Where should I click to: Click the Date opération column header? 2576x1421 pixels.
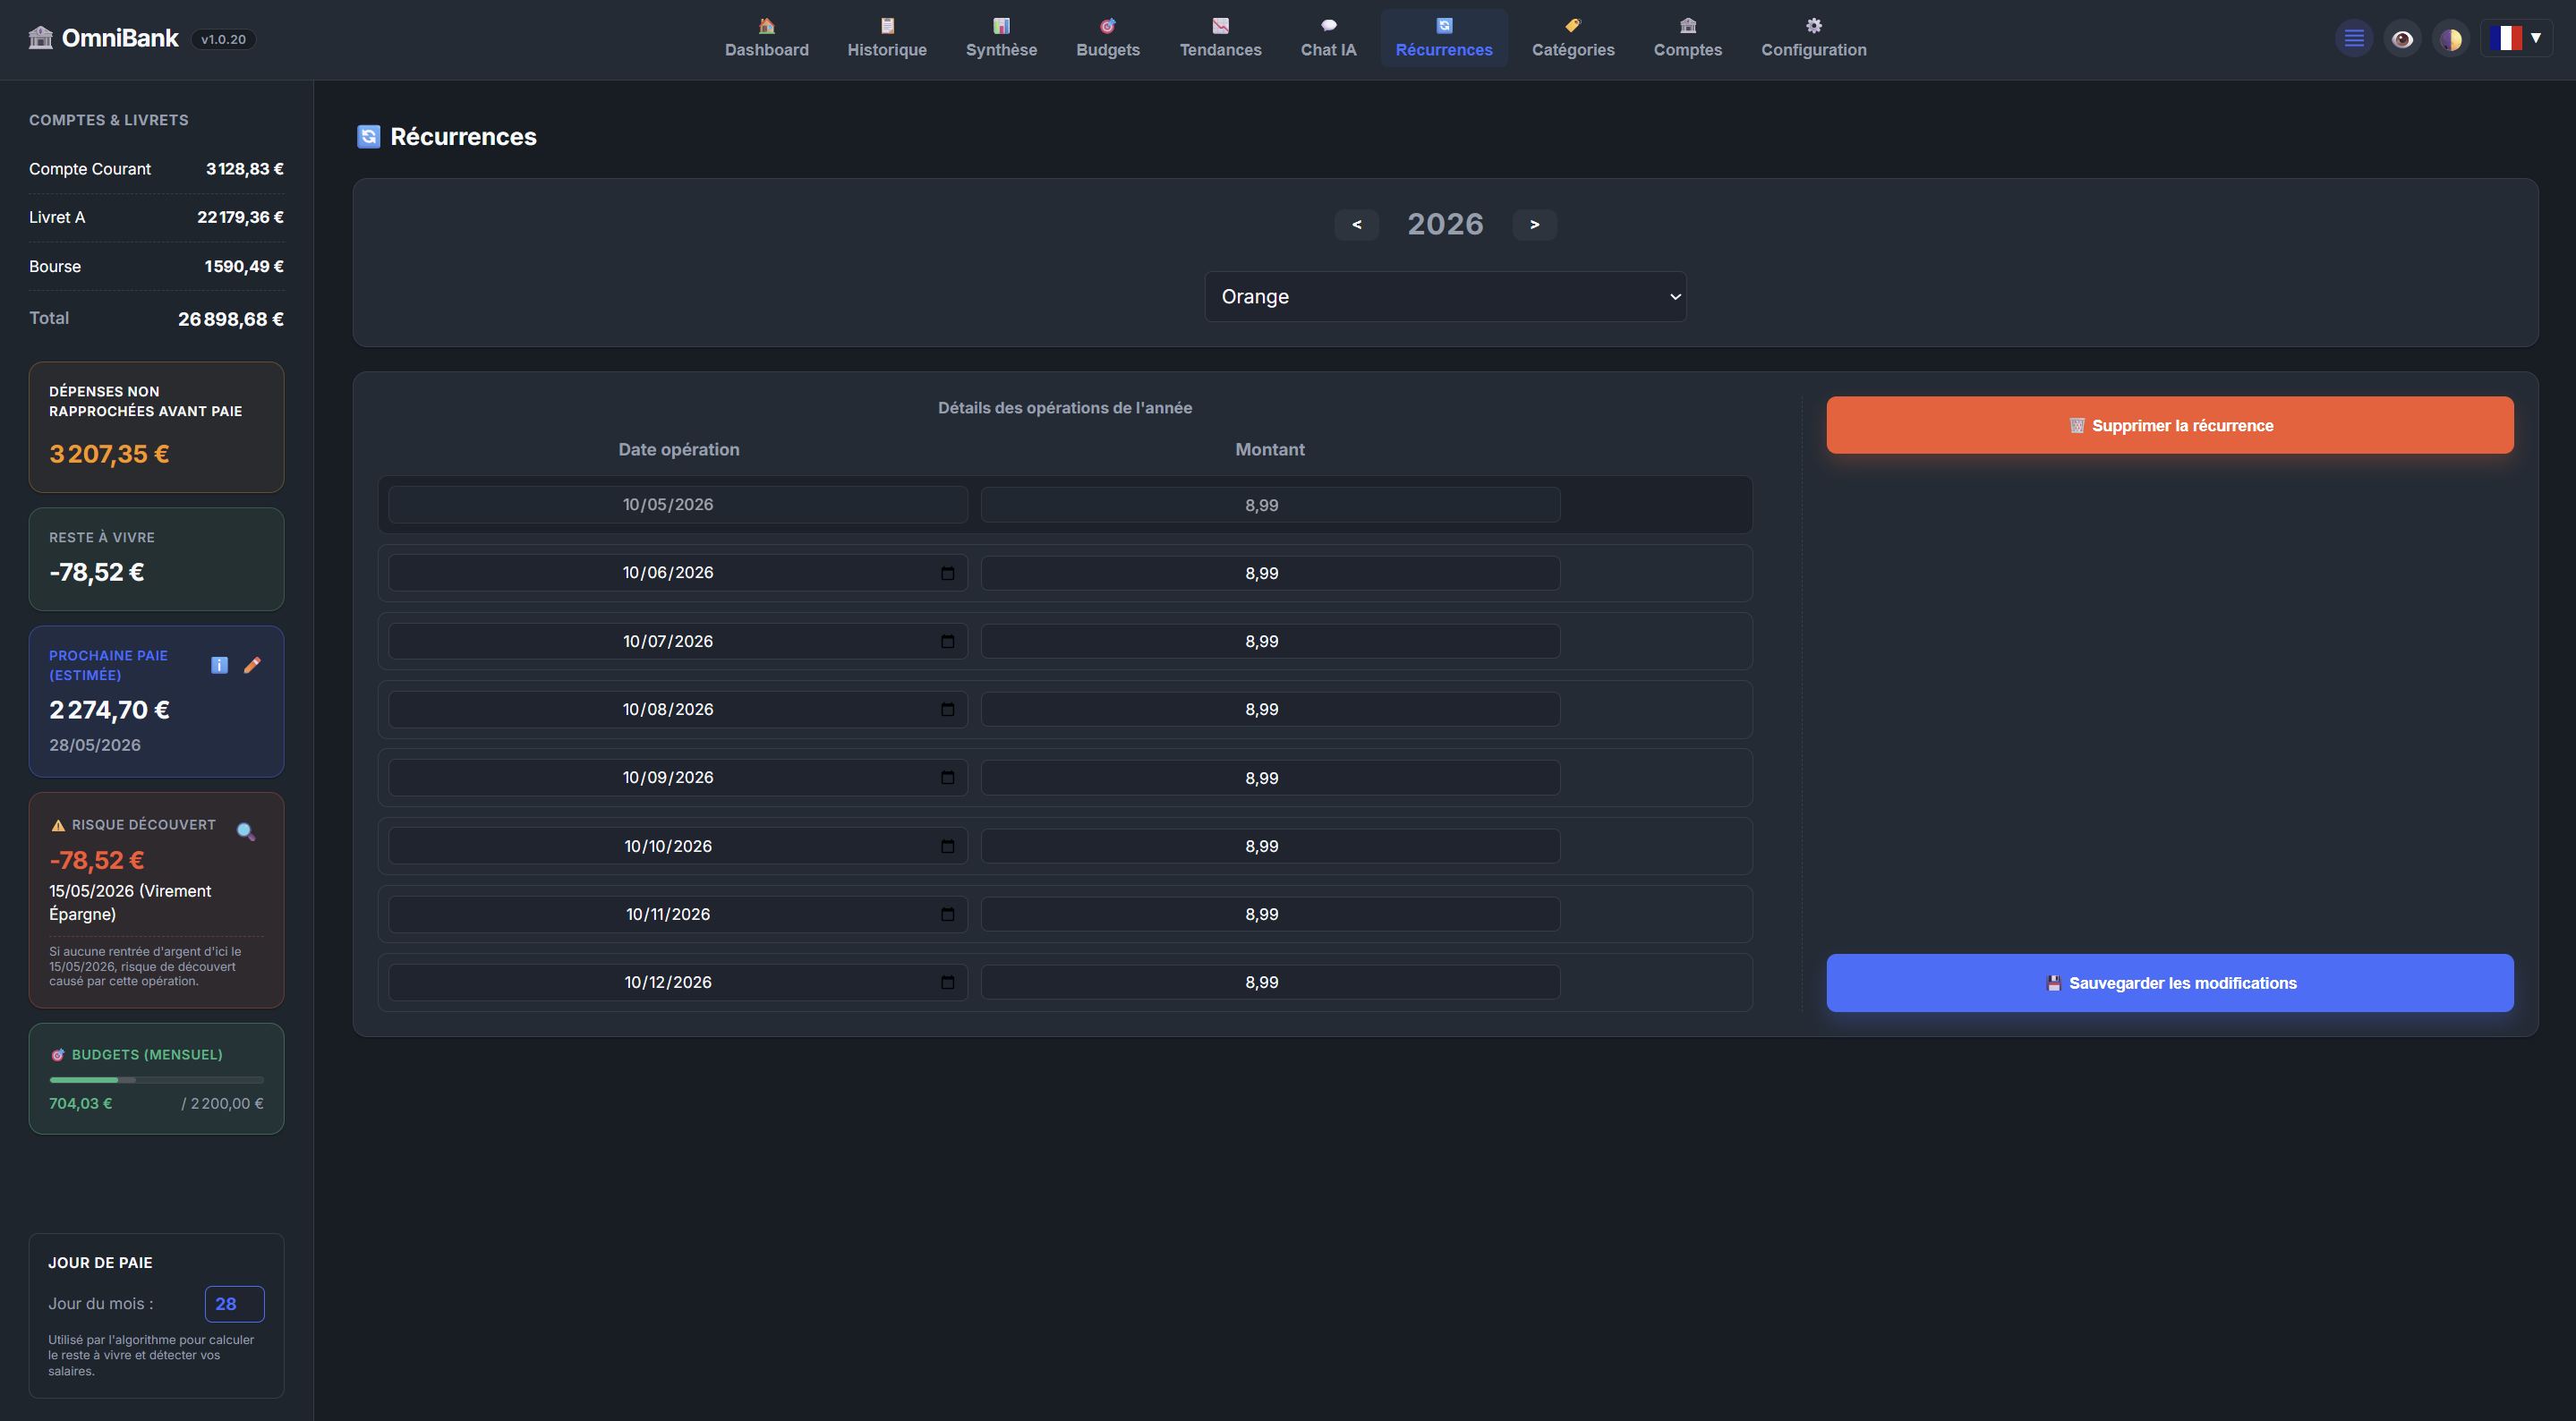pyautogui.click(x=679, y=449)
